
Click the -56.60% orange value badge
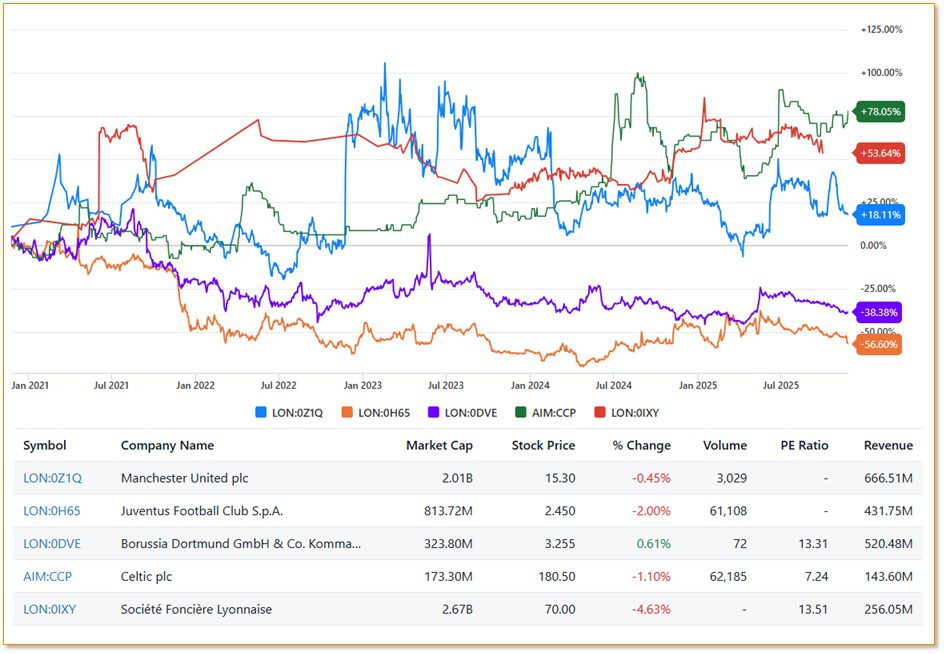[x=879, y=344]
